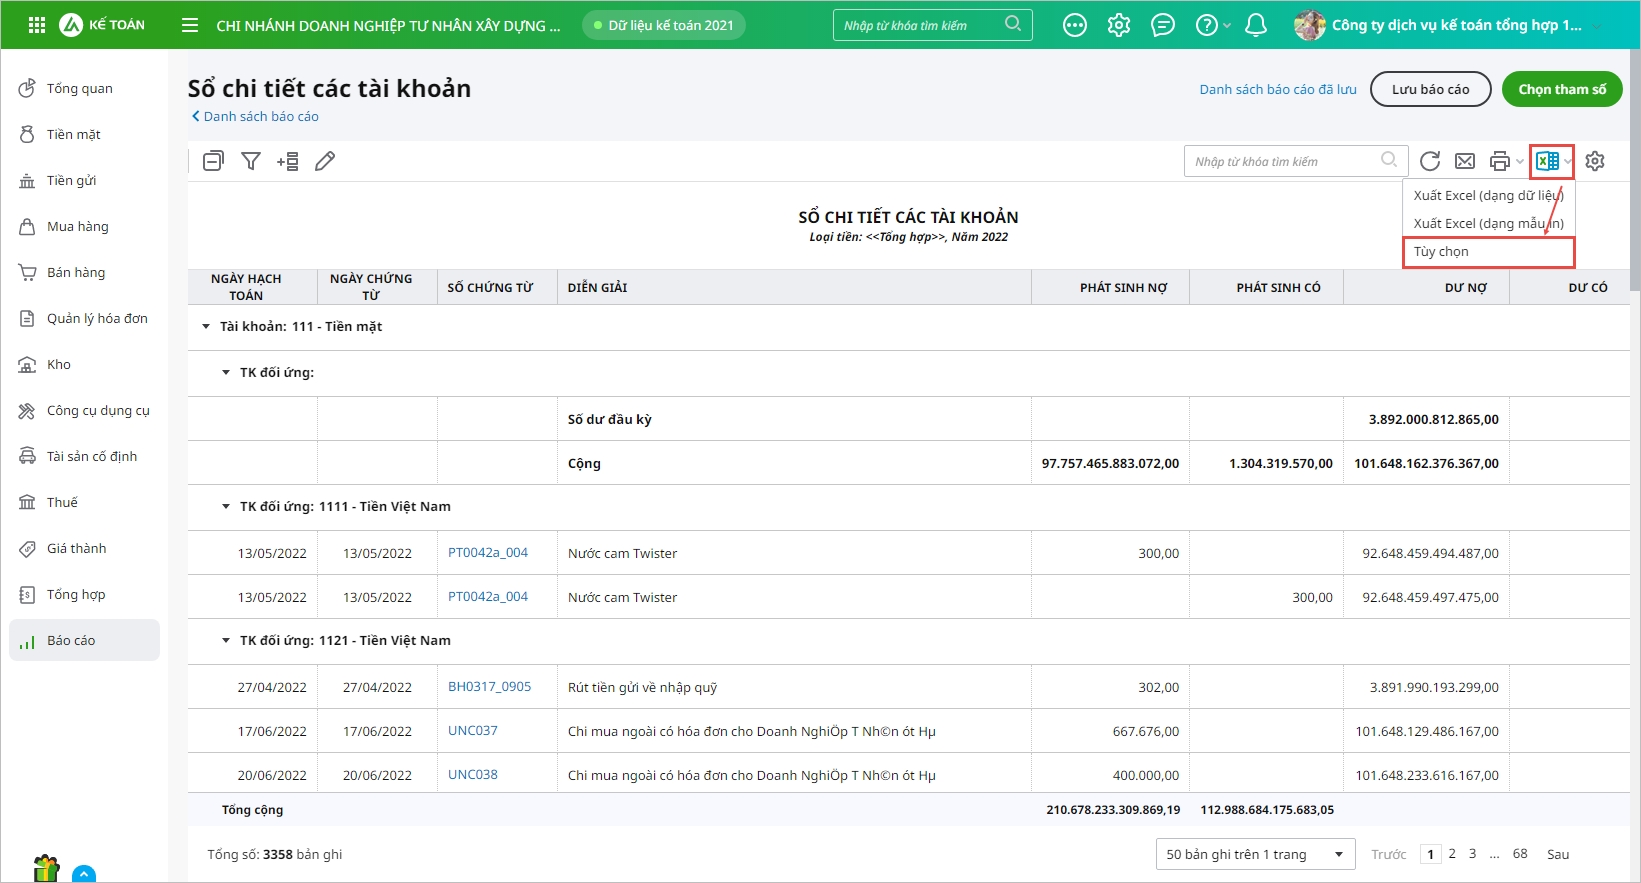Click the printer icon
Screen dimensions: 1641x883
pyautogui.click(x=1499, y=161)
